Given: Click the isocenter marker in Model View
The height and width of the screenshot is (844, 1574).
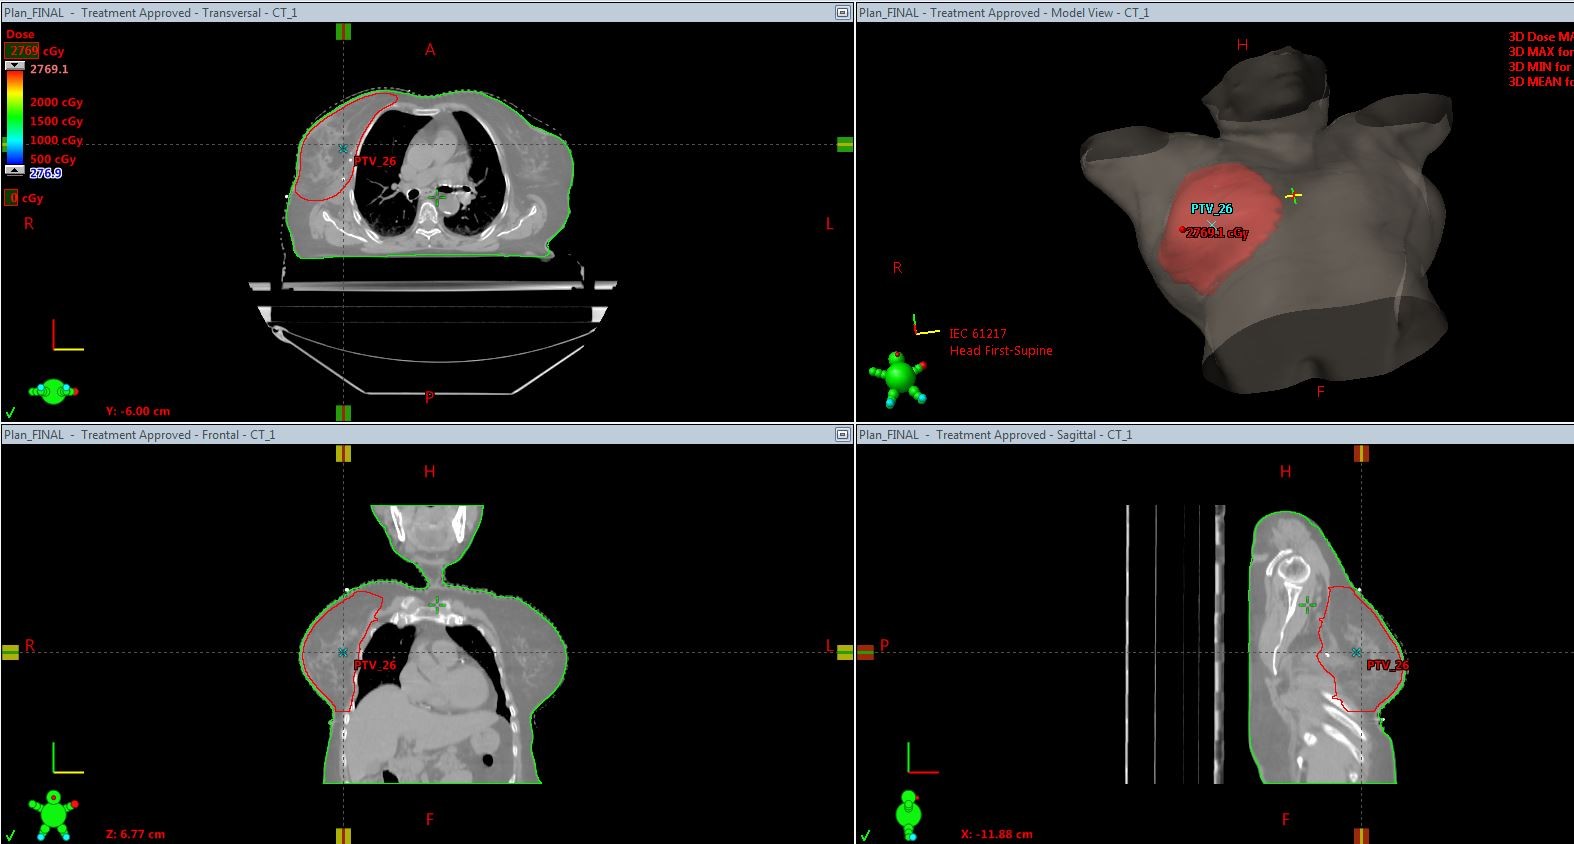Looking at the screenshot, I should point(1294,196).
